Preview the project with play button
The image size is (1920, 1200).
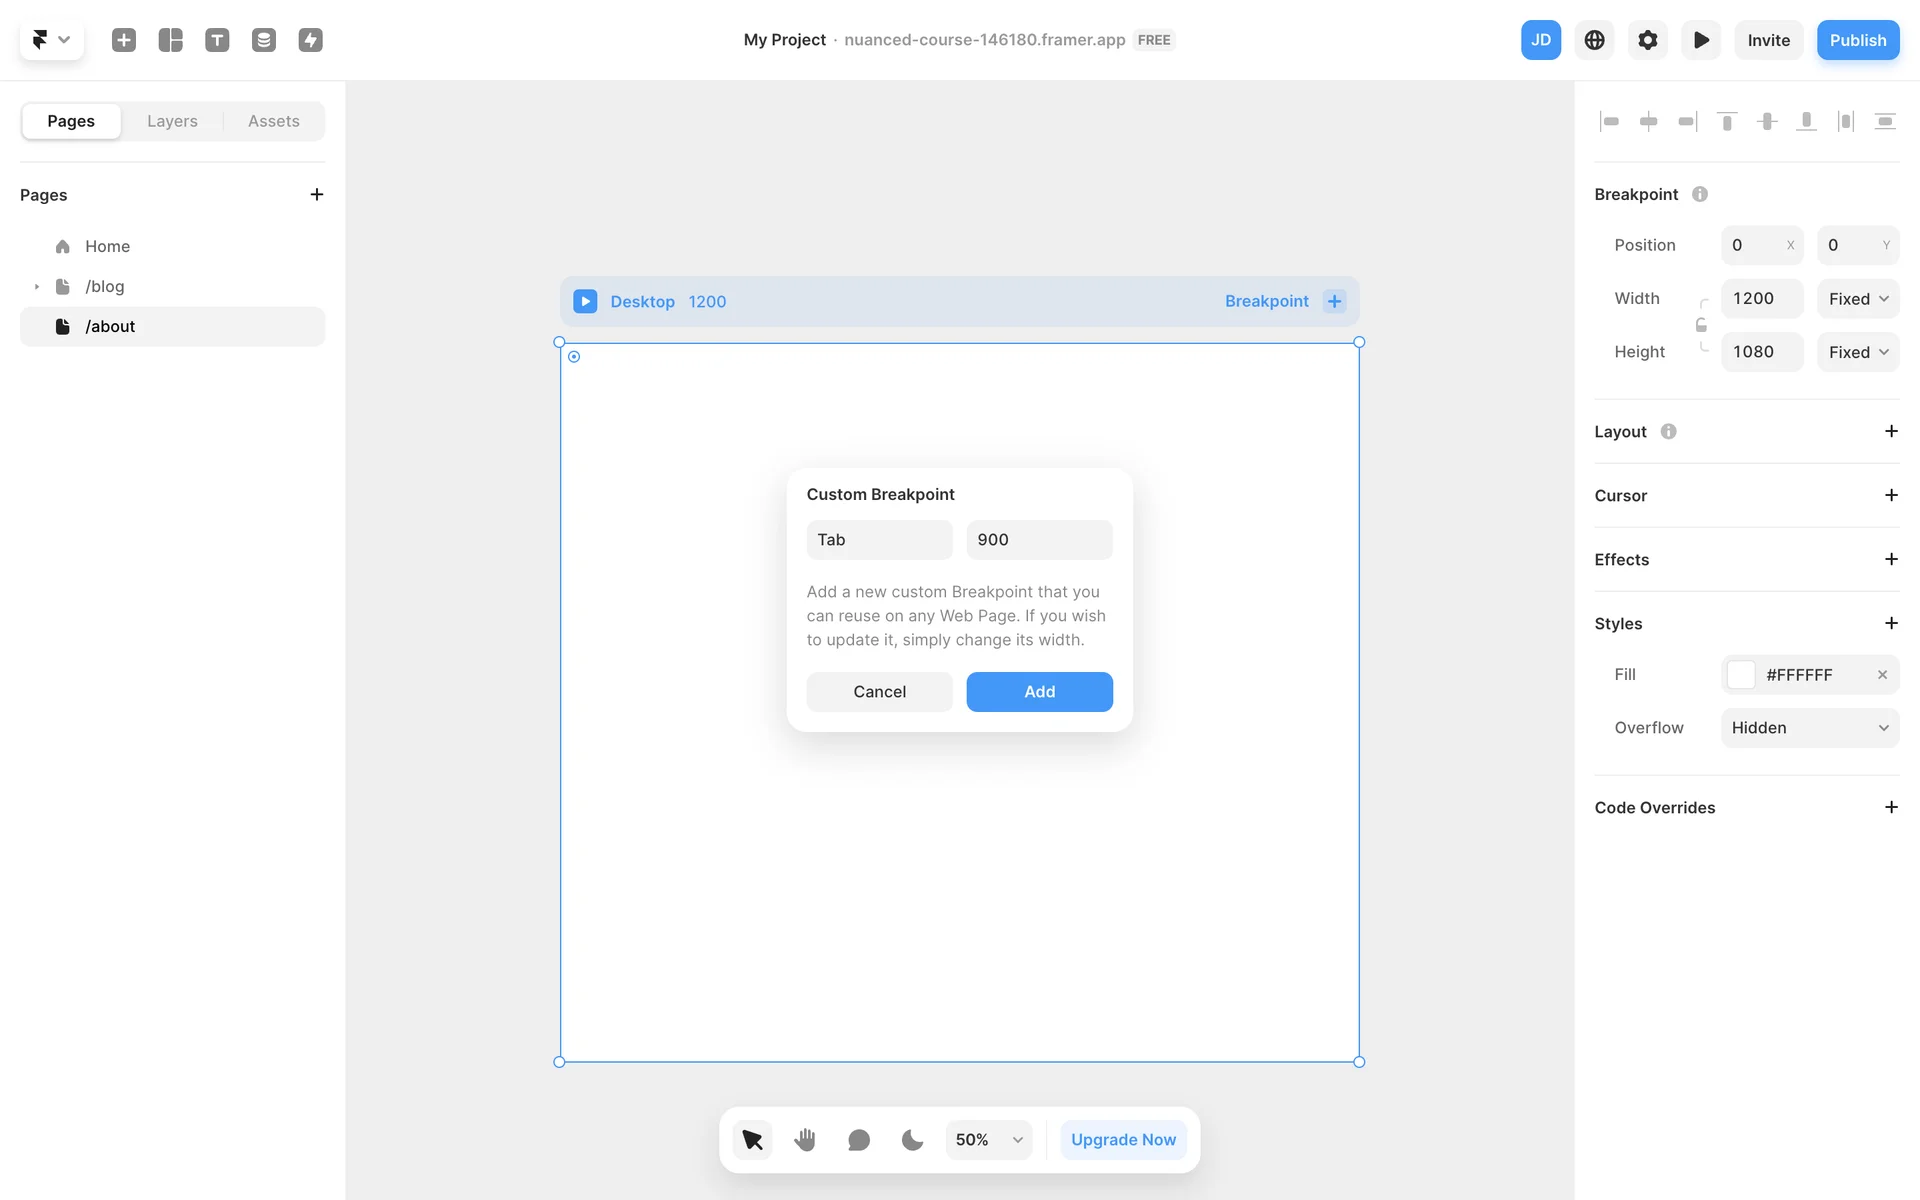pyautogui.click(x=1700, y=40)
